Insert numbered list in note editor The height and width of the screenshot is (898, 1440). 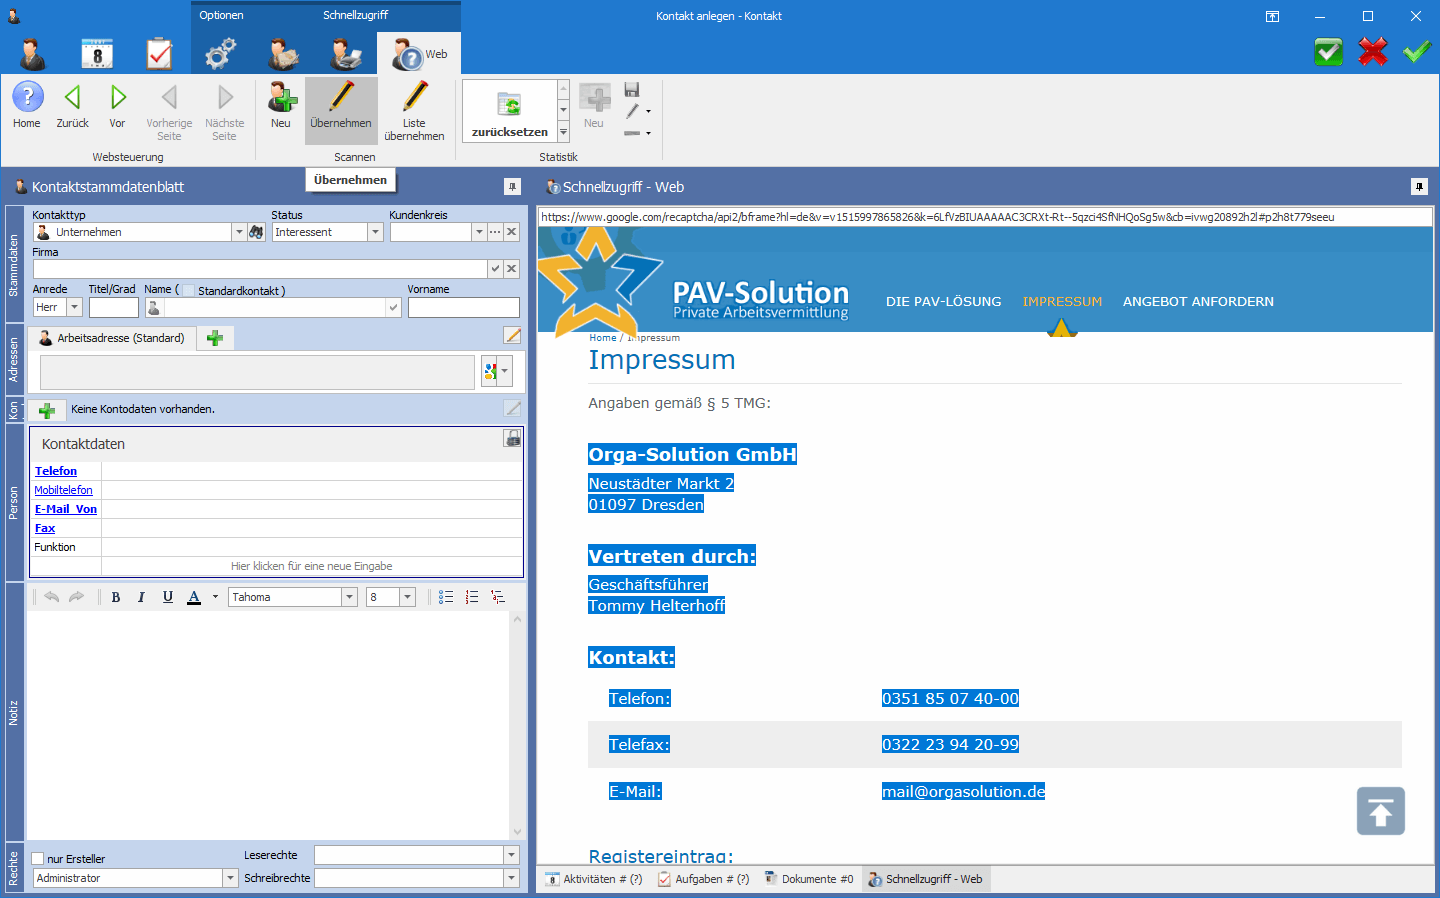pyautogui.click(x=472, y=597)
